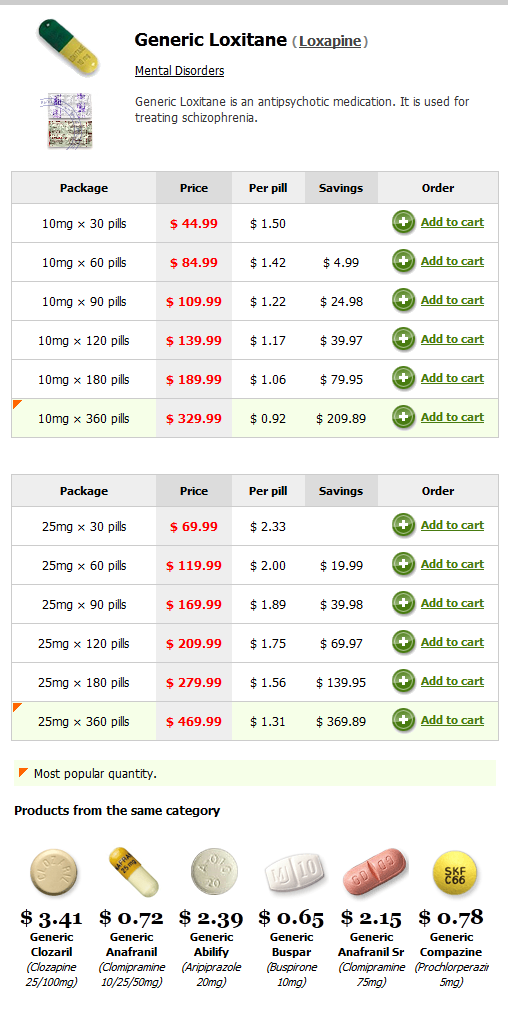Add 25mg × 90 pills to cart

[452, 603]
